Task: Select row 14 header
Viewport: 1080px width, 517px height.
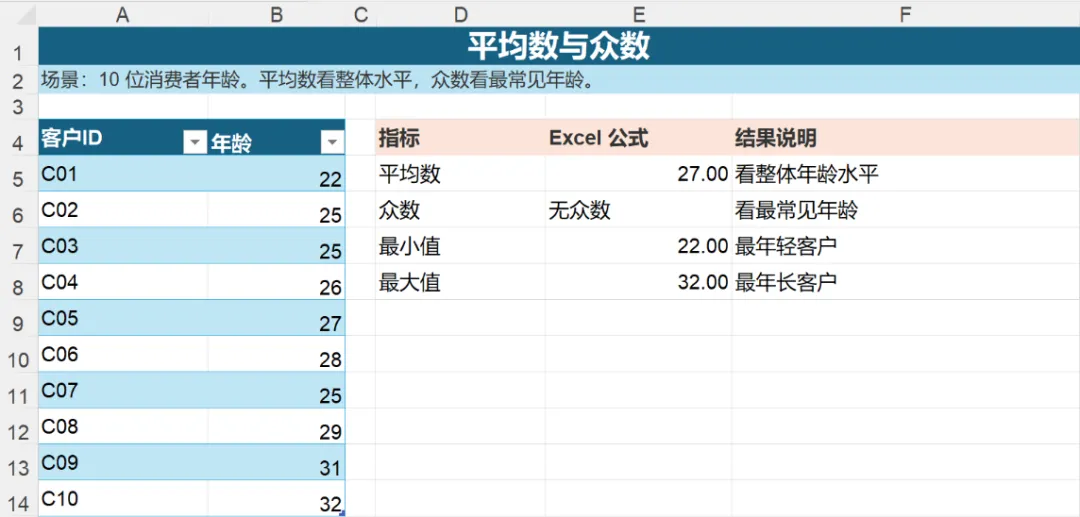Action: (x=19, y=498)
